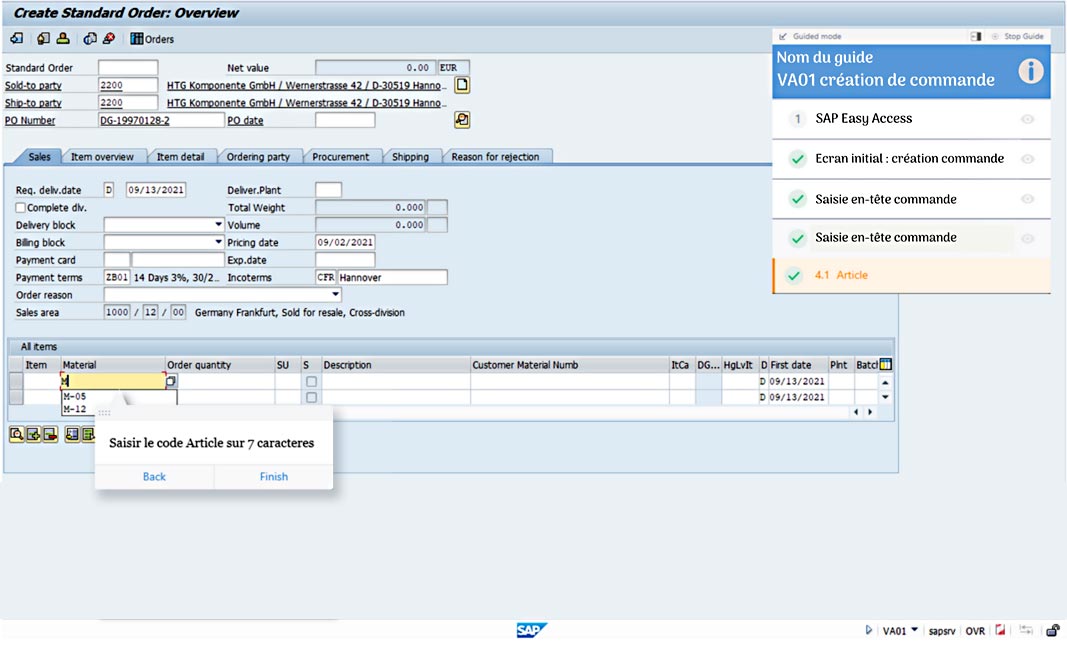
Task: Click the Incoterms location field Hannover
Action: pyautogui.click(x=392, y=277)
